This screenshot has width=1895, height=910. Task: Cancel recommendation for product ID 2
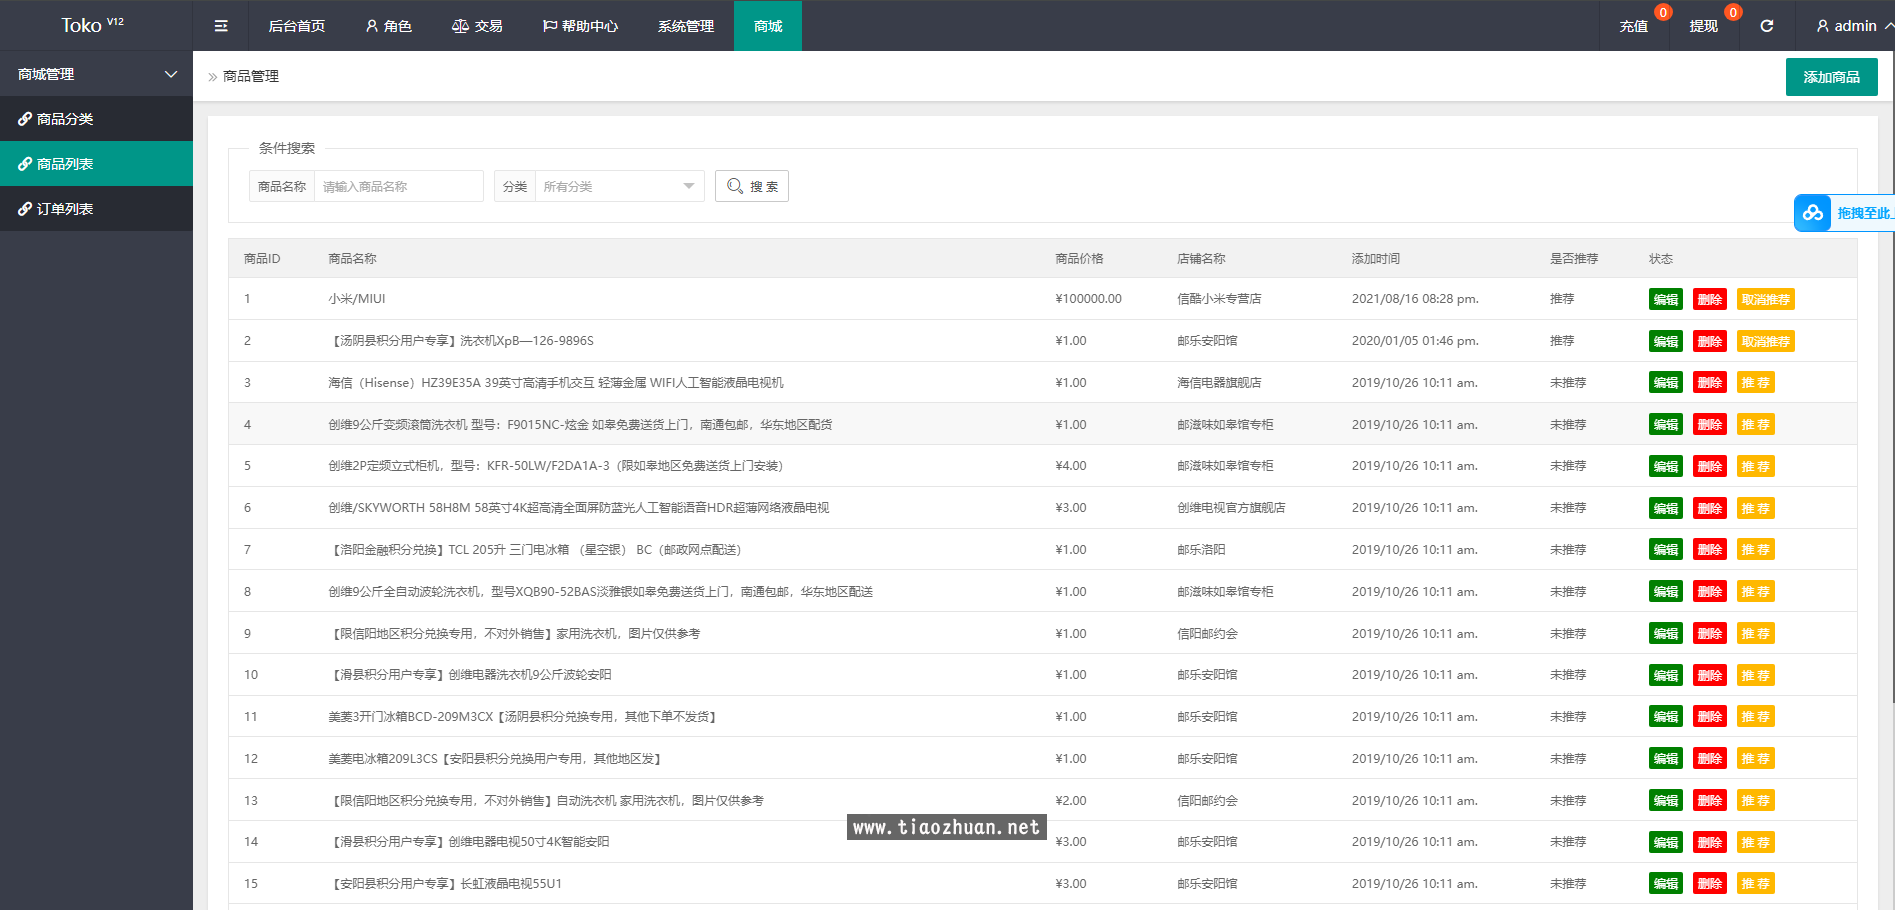(1765, 341)
